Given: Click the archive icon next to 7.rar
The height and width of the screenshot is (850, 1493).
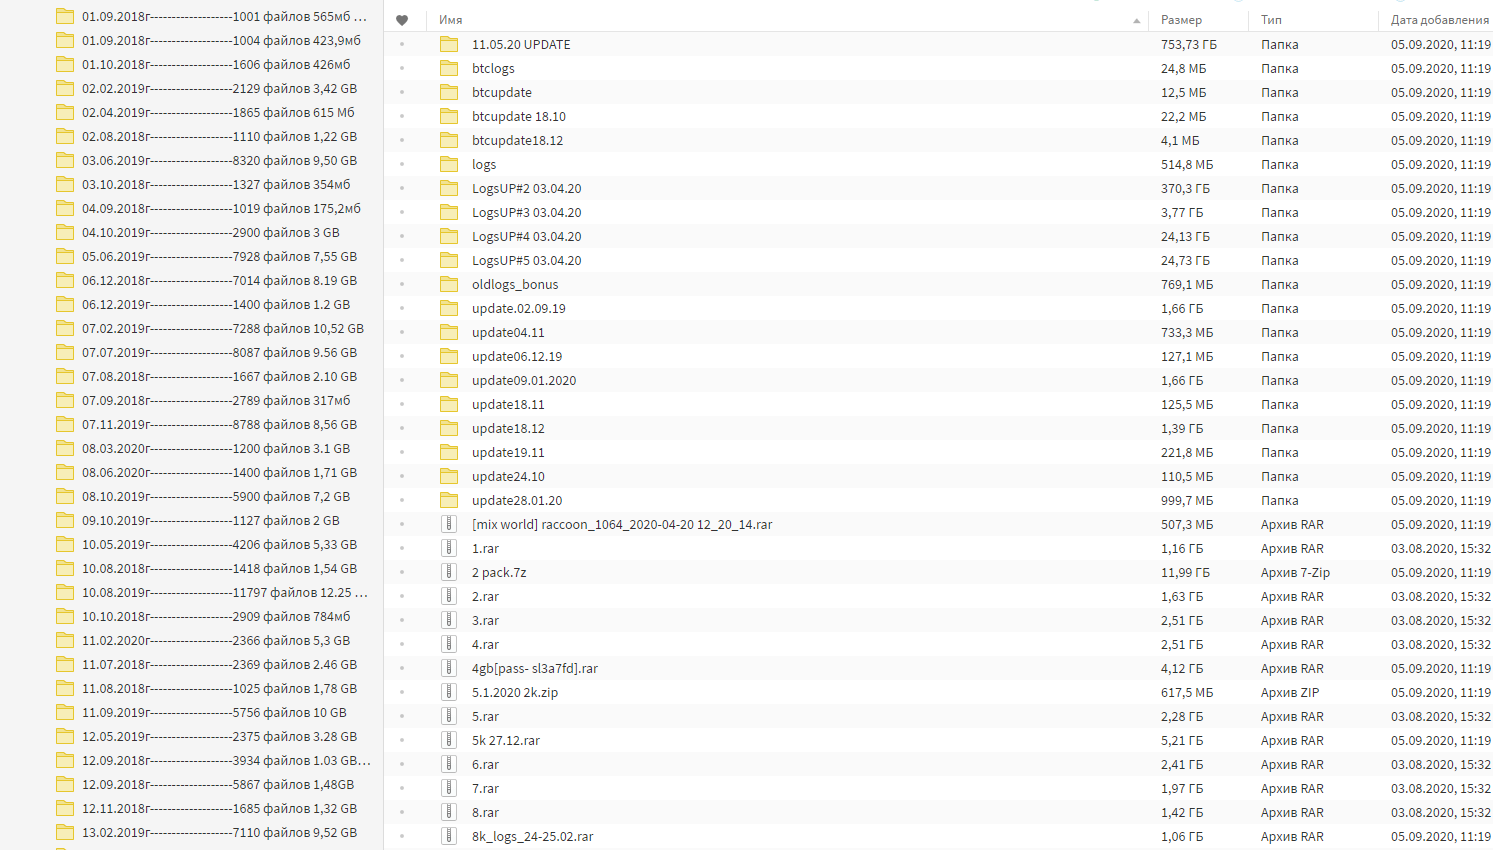Looking at the screenshot, I should tap(450, 788).
